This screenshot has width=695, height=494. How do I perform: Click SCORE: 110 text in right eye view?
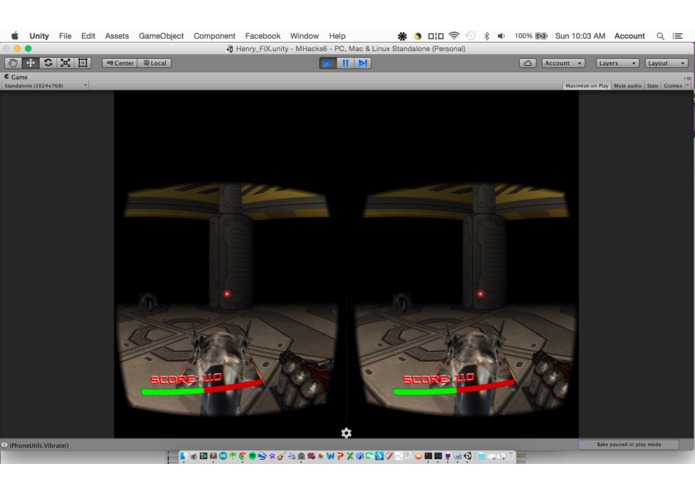tap(438, 379)
